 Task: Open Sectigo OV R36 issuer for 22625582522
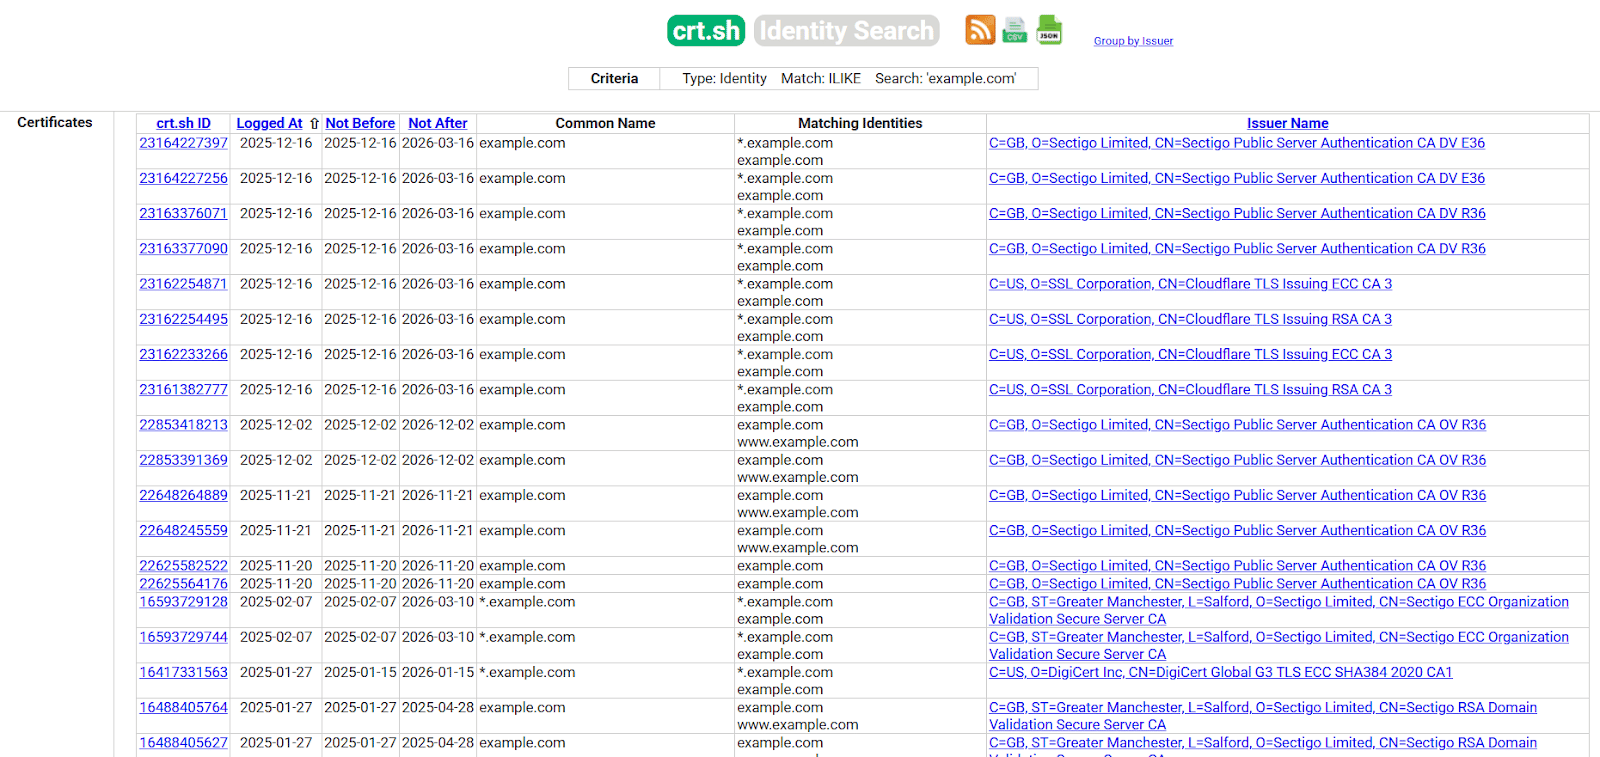pos(1237,566)
